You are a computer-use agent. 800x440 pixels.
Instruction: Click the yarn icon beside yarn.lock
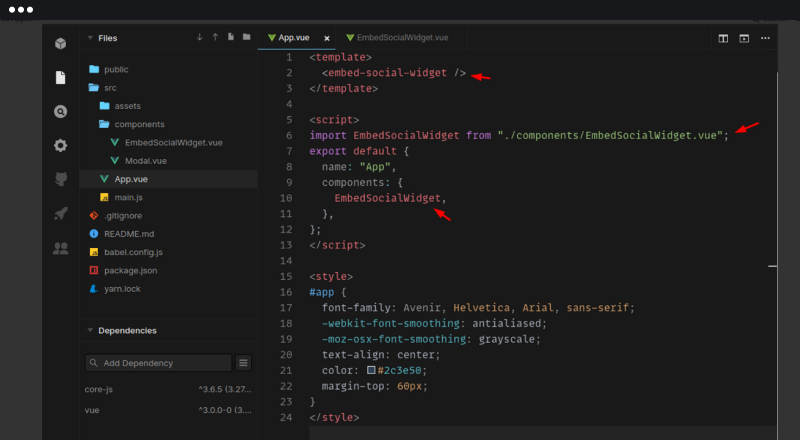[94, 288]
